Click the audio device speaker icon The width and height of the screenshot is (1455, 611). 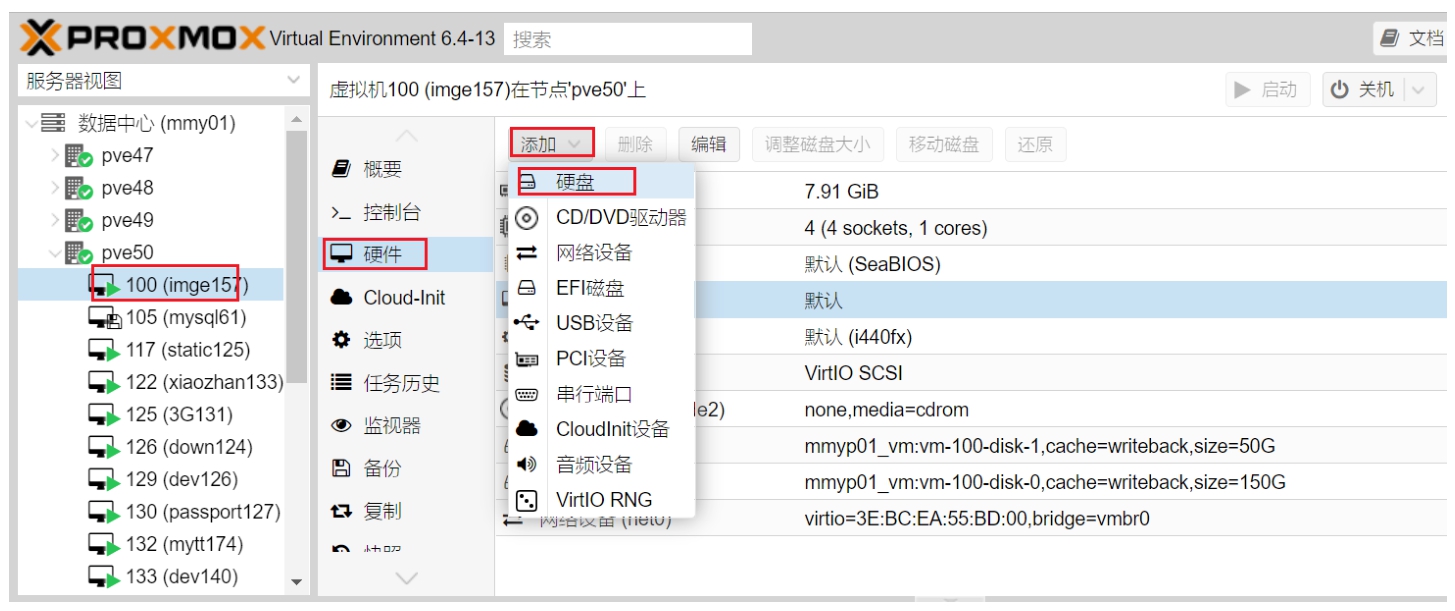tap(527, 464)
